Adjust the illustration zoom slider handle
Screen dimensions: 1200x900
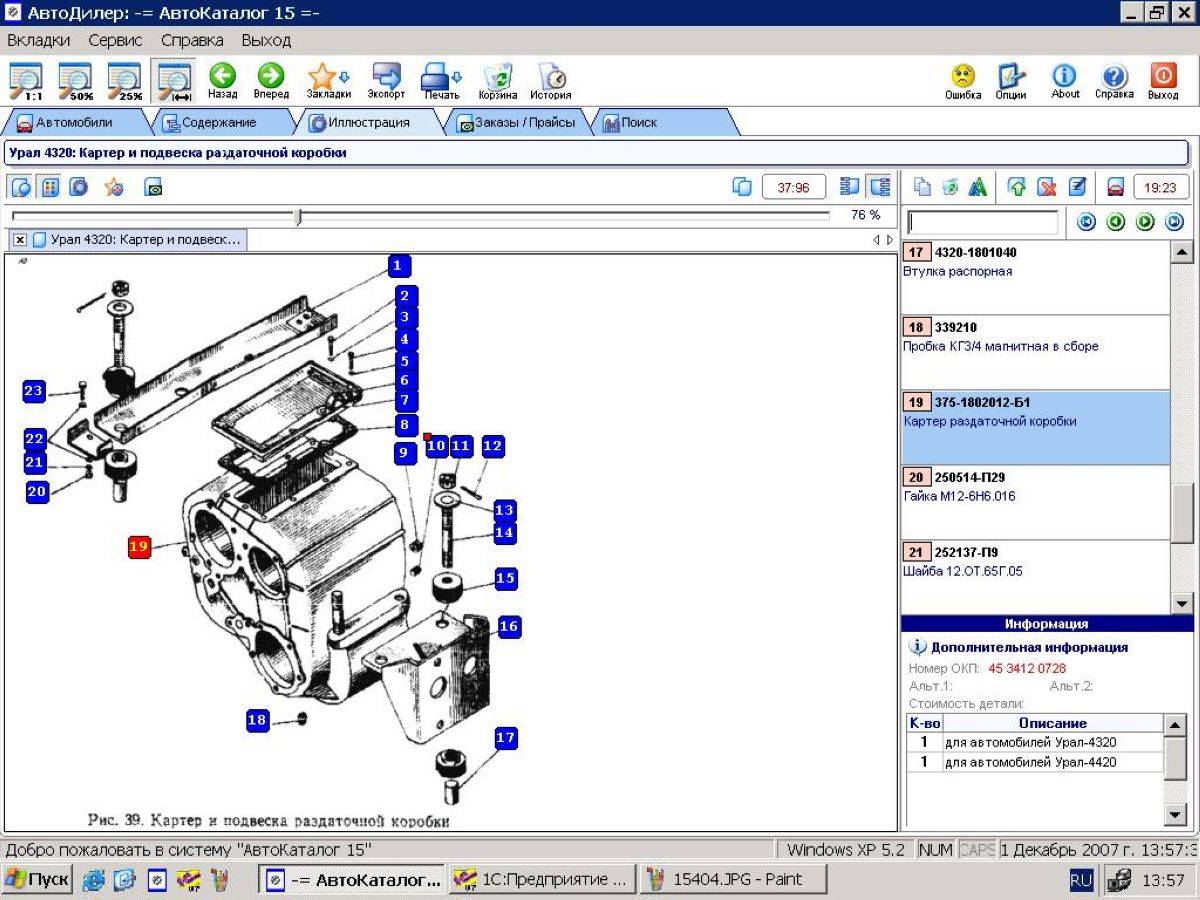click(x=298, y=216)
